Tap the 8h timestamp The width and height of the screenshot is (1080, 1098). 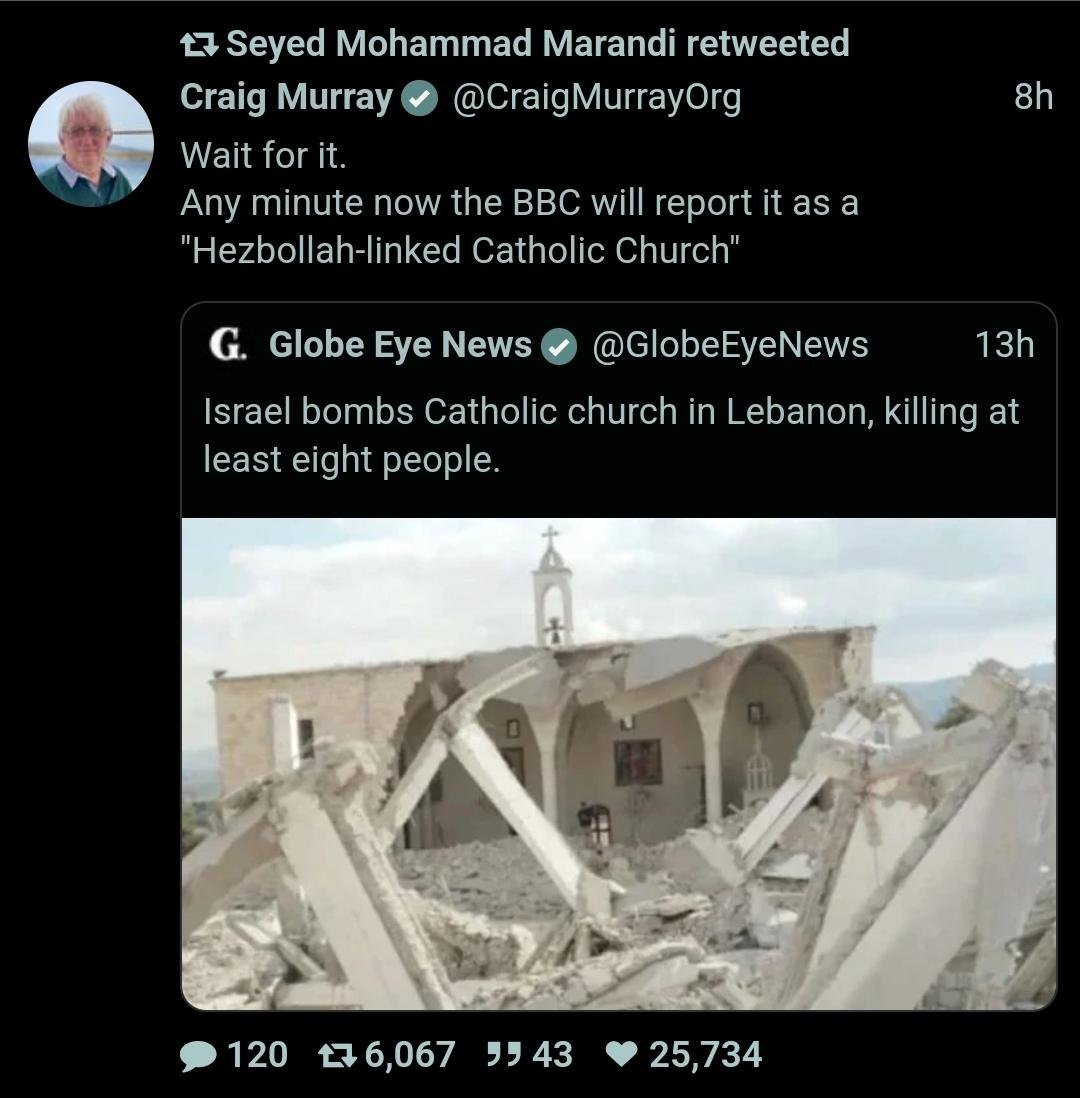click(x=1032, y=97)
